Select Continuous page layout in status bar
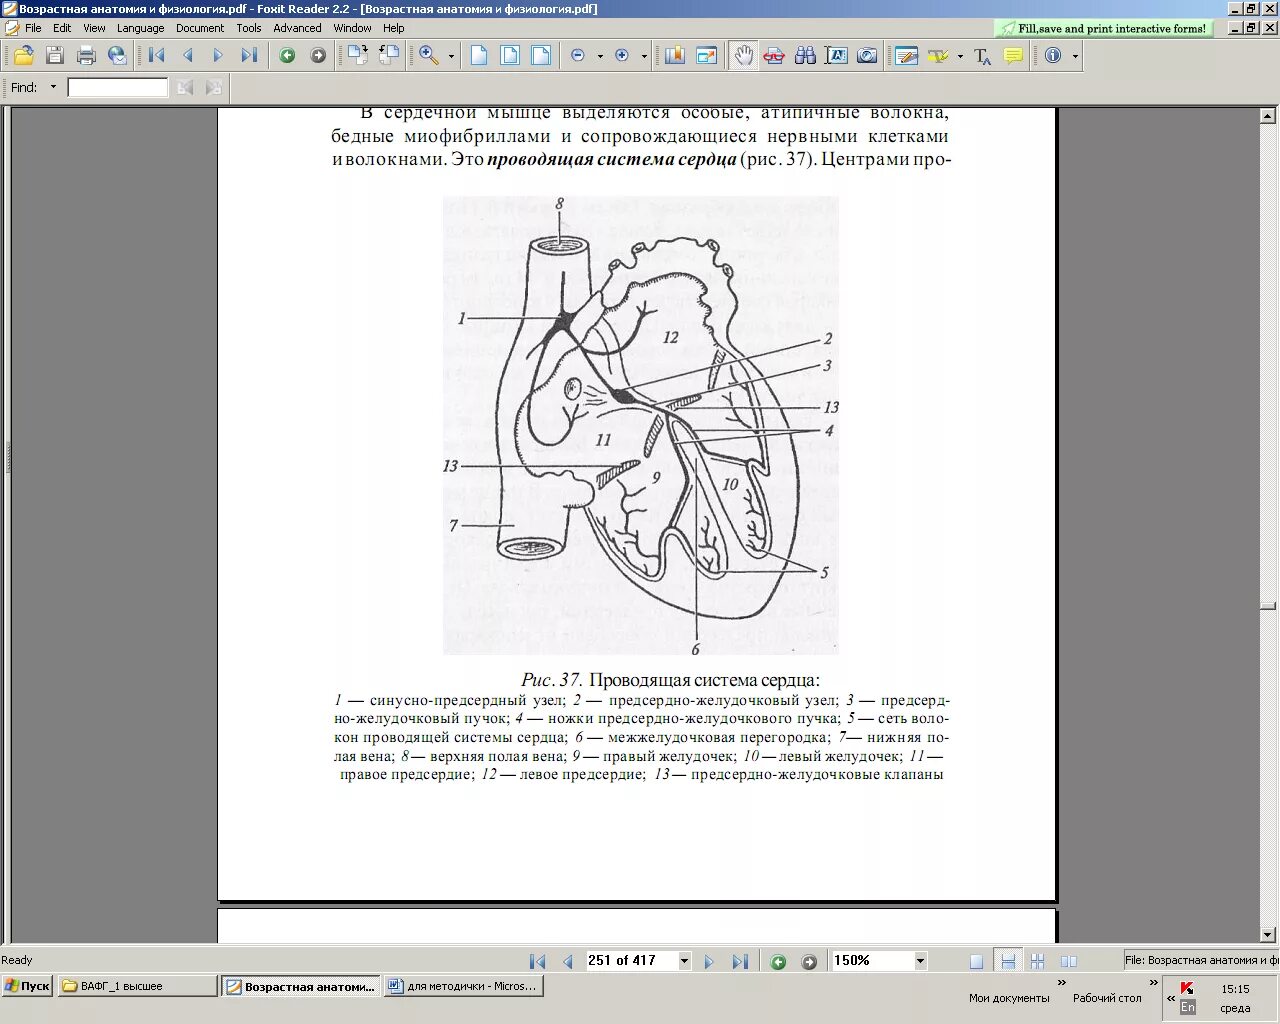The width and height of the screenshot is (1280, 1024). point(1008,961)
